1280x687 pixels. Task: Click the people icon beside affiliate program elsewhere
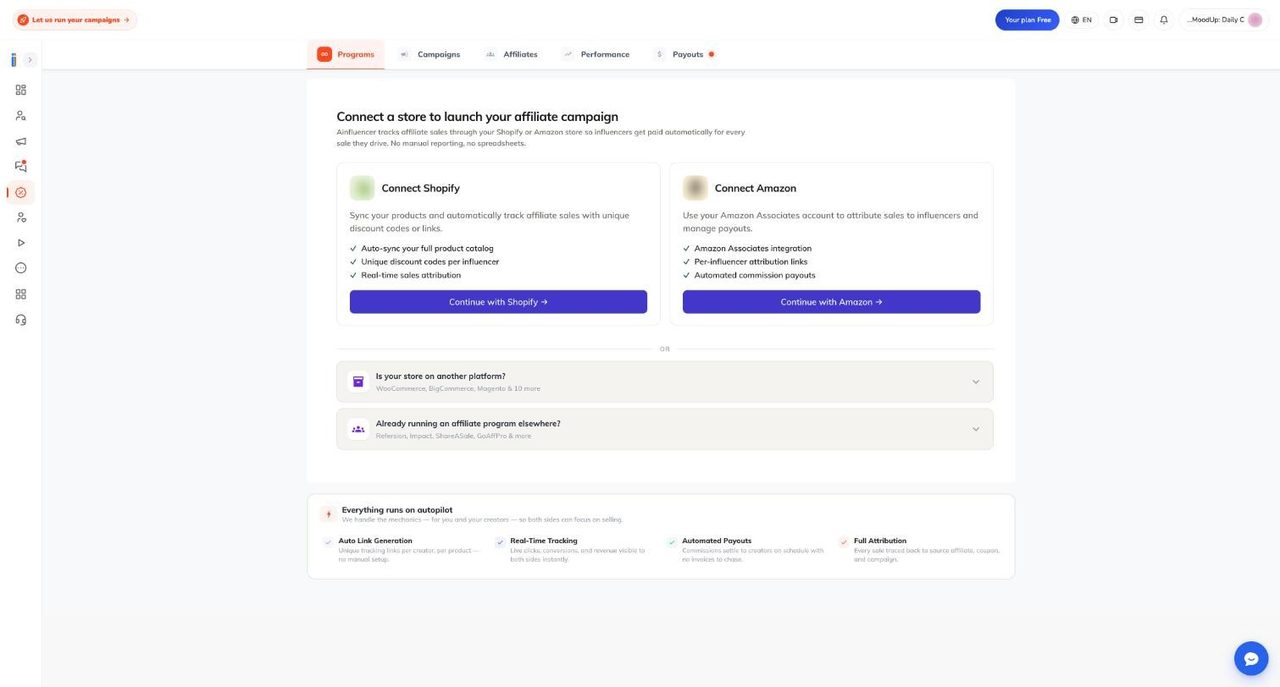(x=358, y=429)
